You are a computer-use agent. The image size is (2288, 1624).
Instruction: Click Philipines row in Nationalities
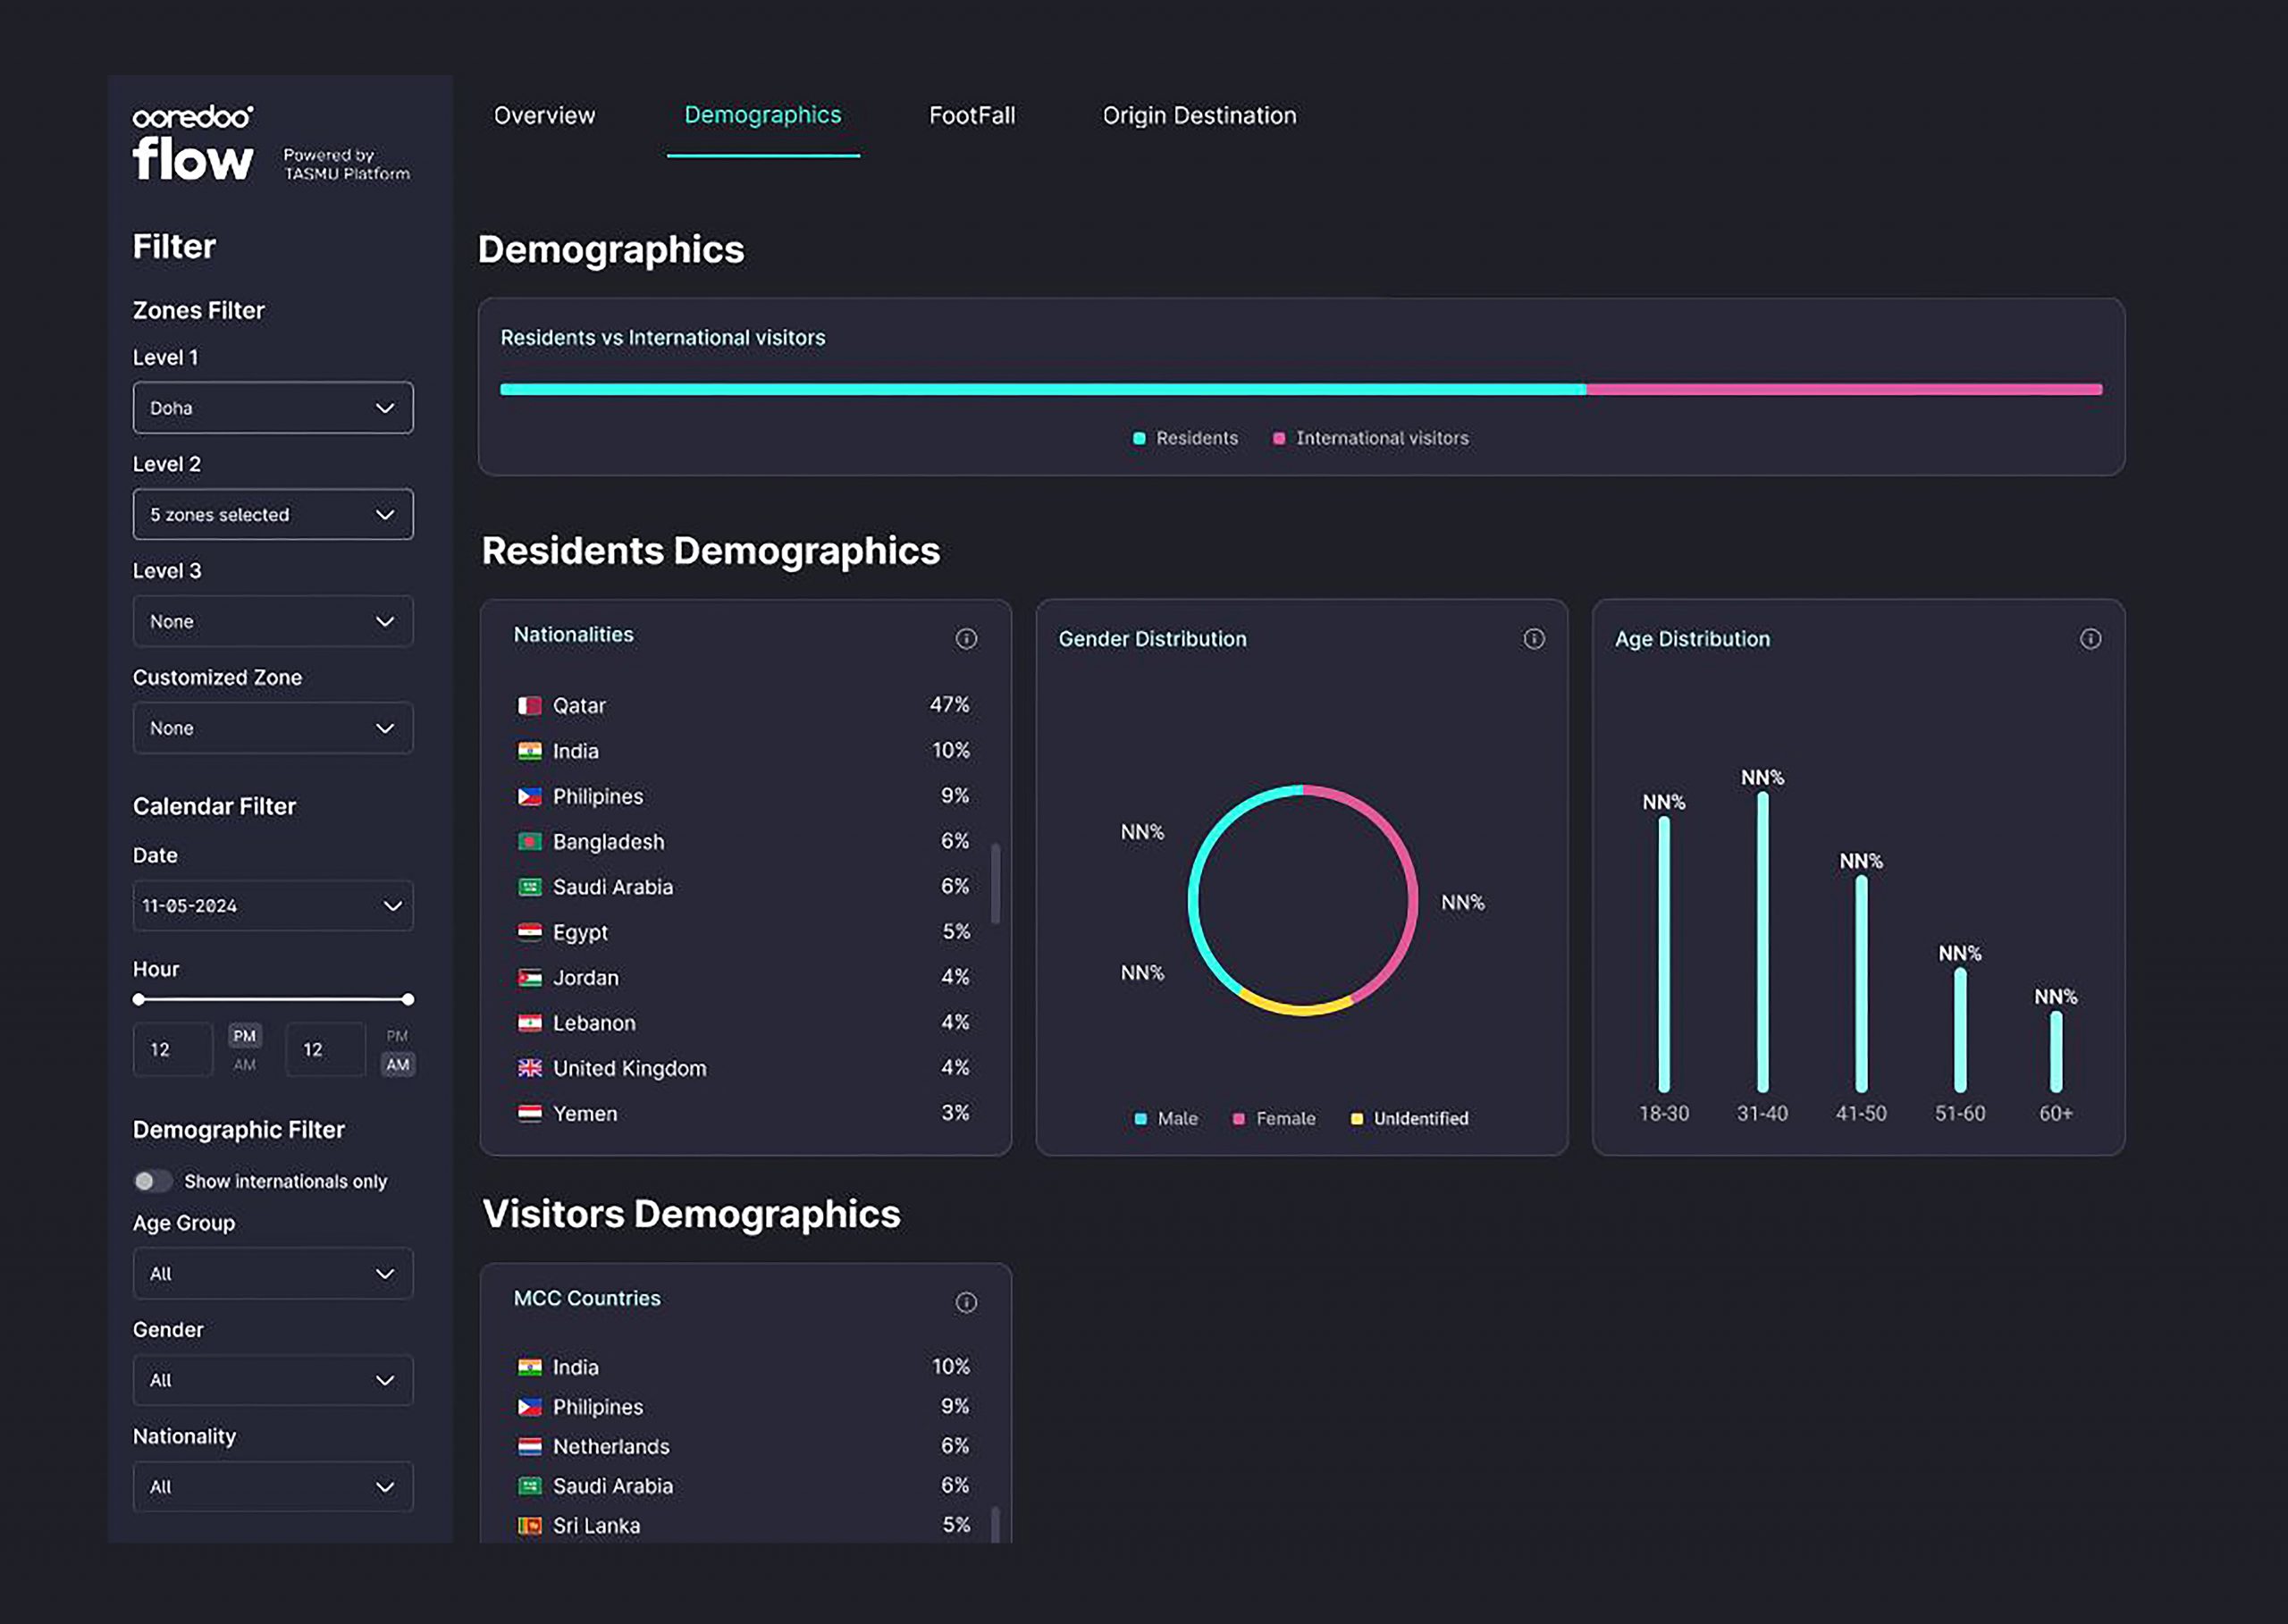(743, 797)
